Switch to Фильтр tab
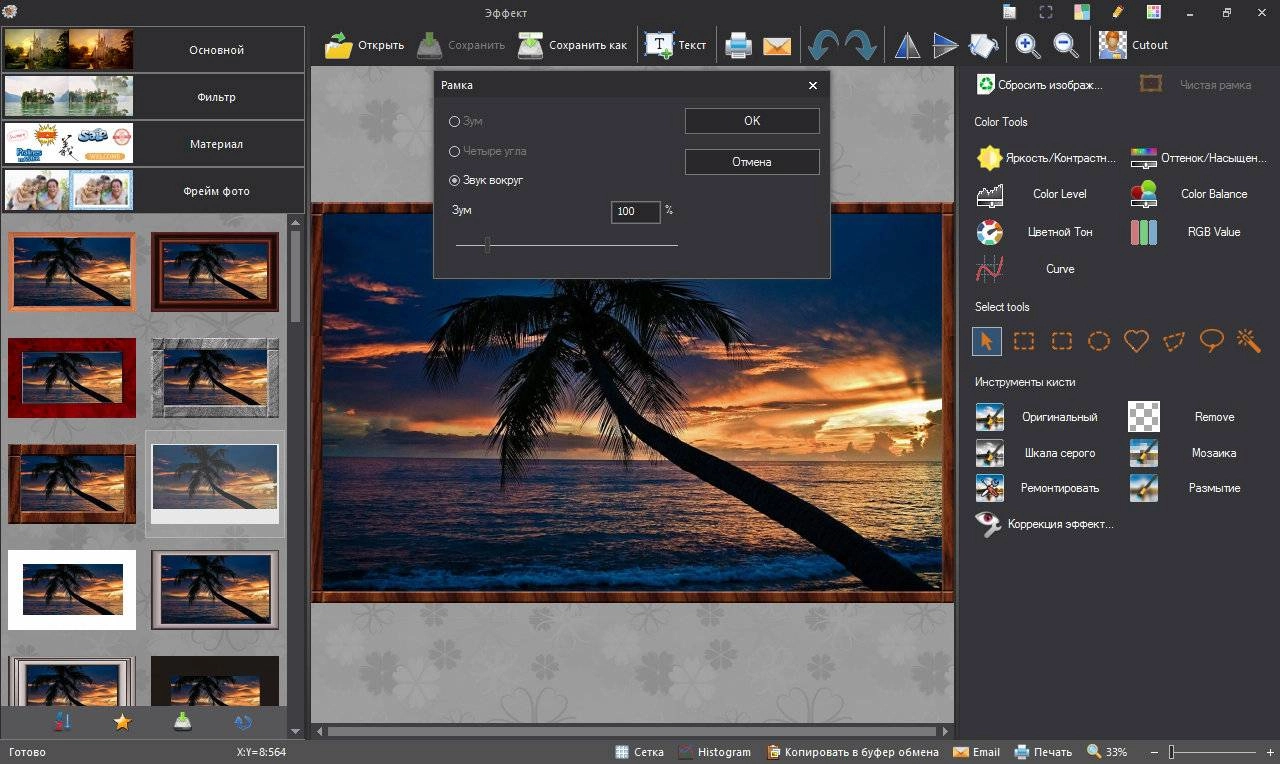Screen dimensions: 1280x764 153,97
